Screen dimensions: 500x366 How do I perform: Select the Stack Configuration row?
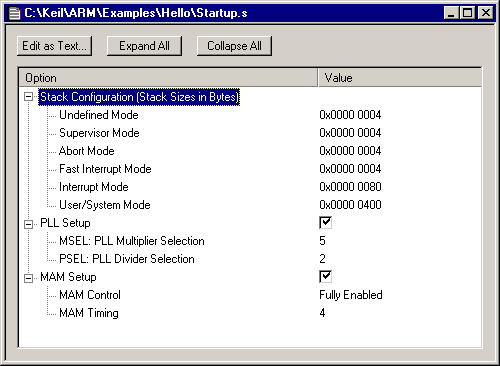pos(139,97)
